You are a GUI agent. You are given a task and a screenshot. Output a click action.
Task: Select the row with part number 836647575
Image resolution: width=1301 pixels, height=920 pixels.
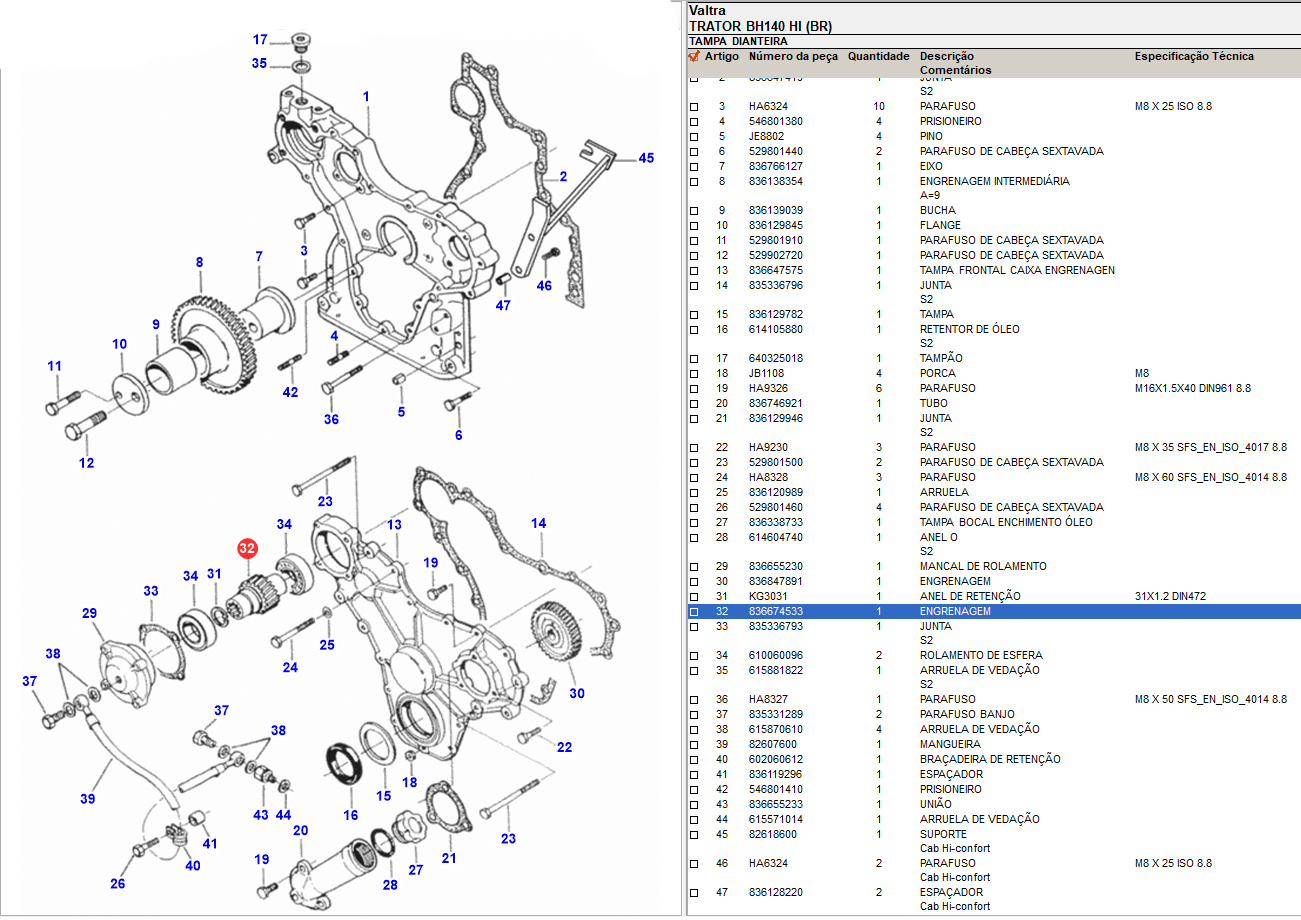776,270
